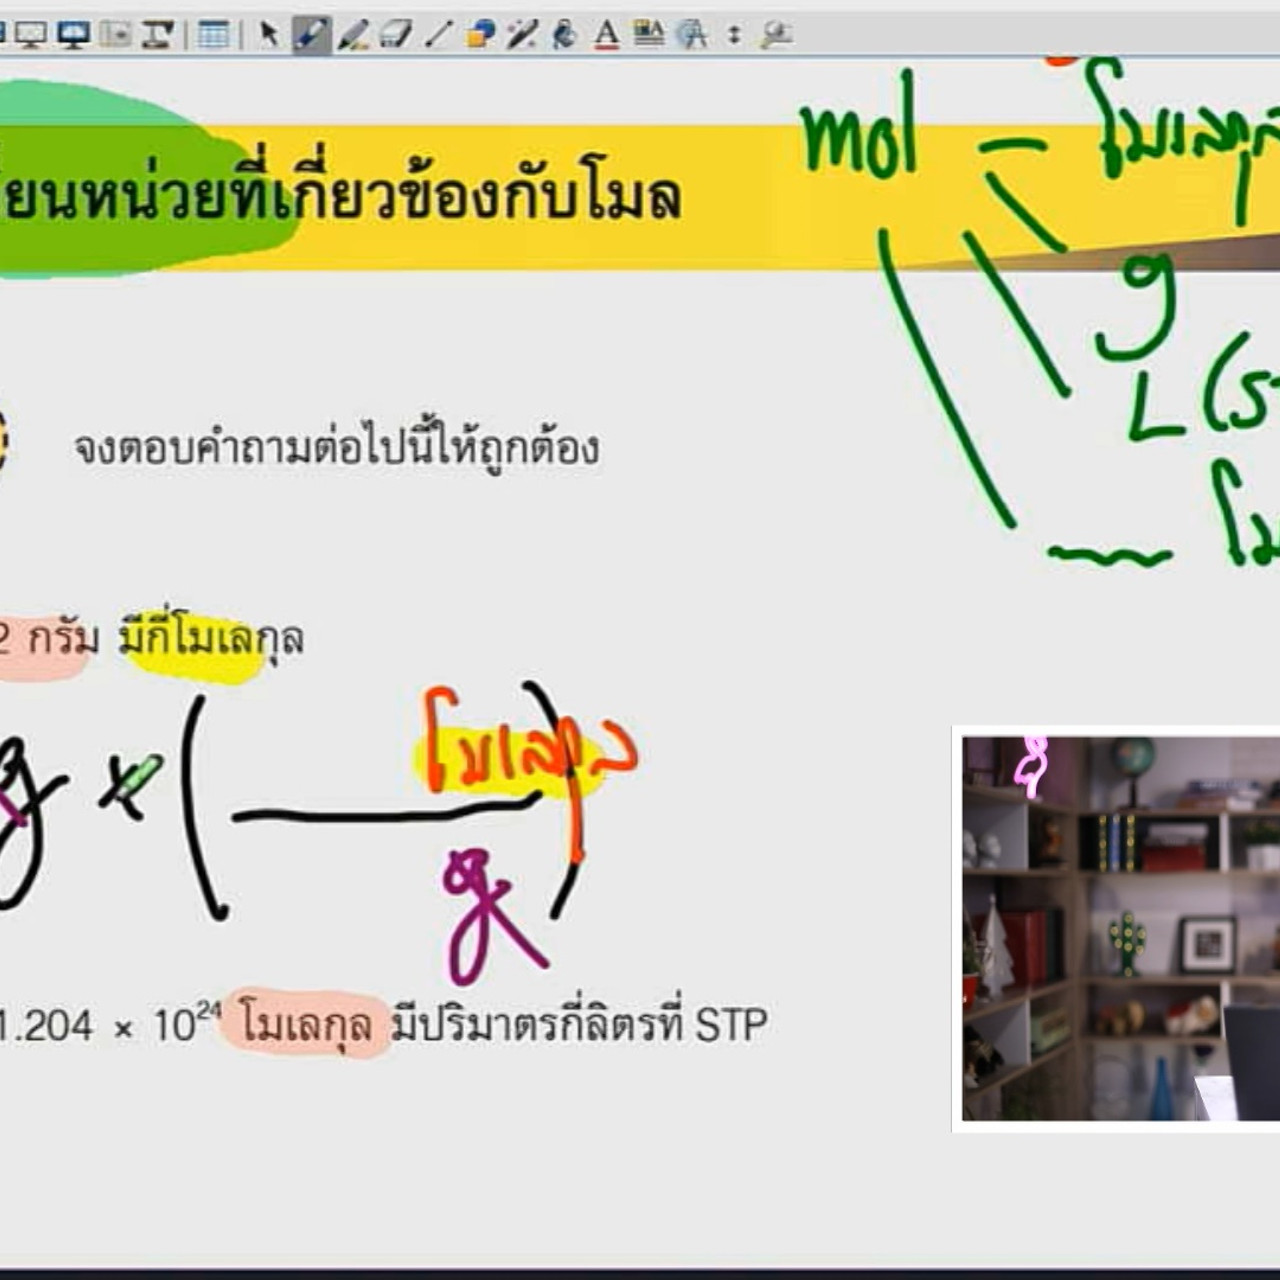Pick the highlighter pen tool
The width and height of the screenshot is (1280, 1280).
click(x=353, y=35)
